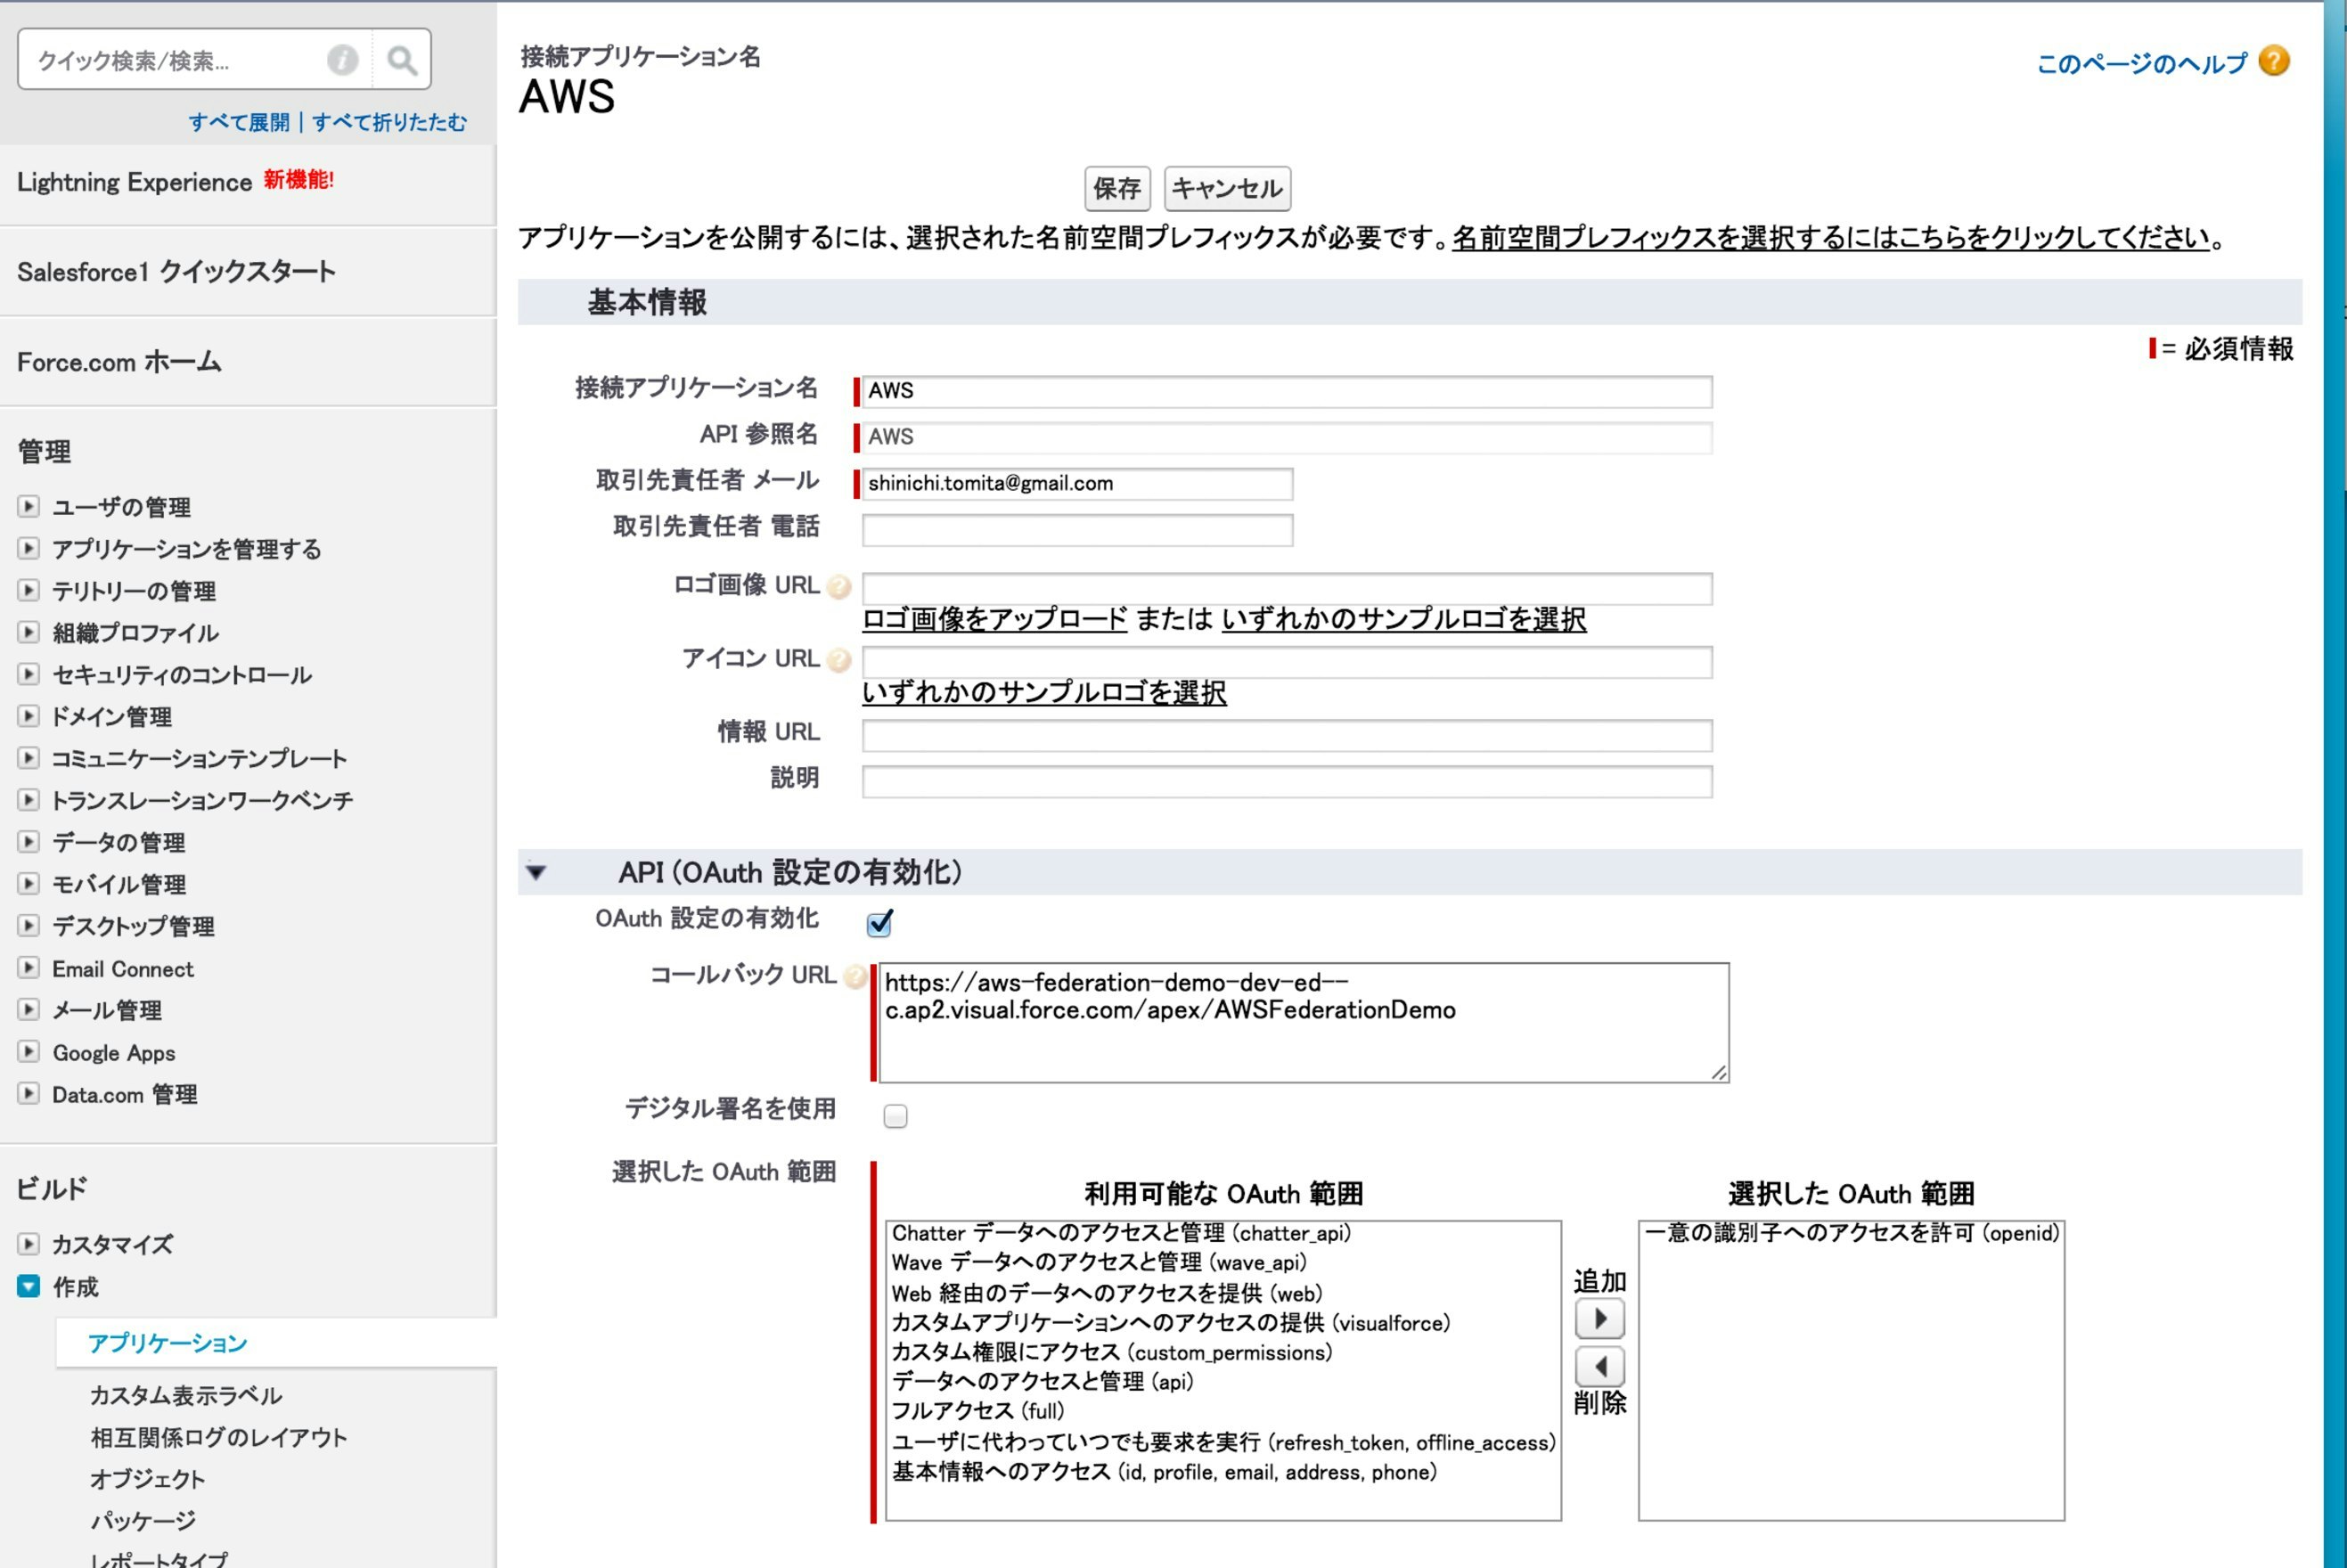Expand the カスタマイズ node
The width and height of the screenshot is (2347, 1568).
click(28, 1245)
